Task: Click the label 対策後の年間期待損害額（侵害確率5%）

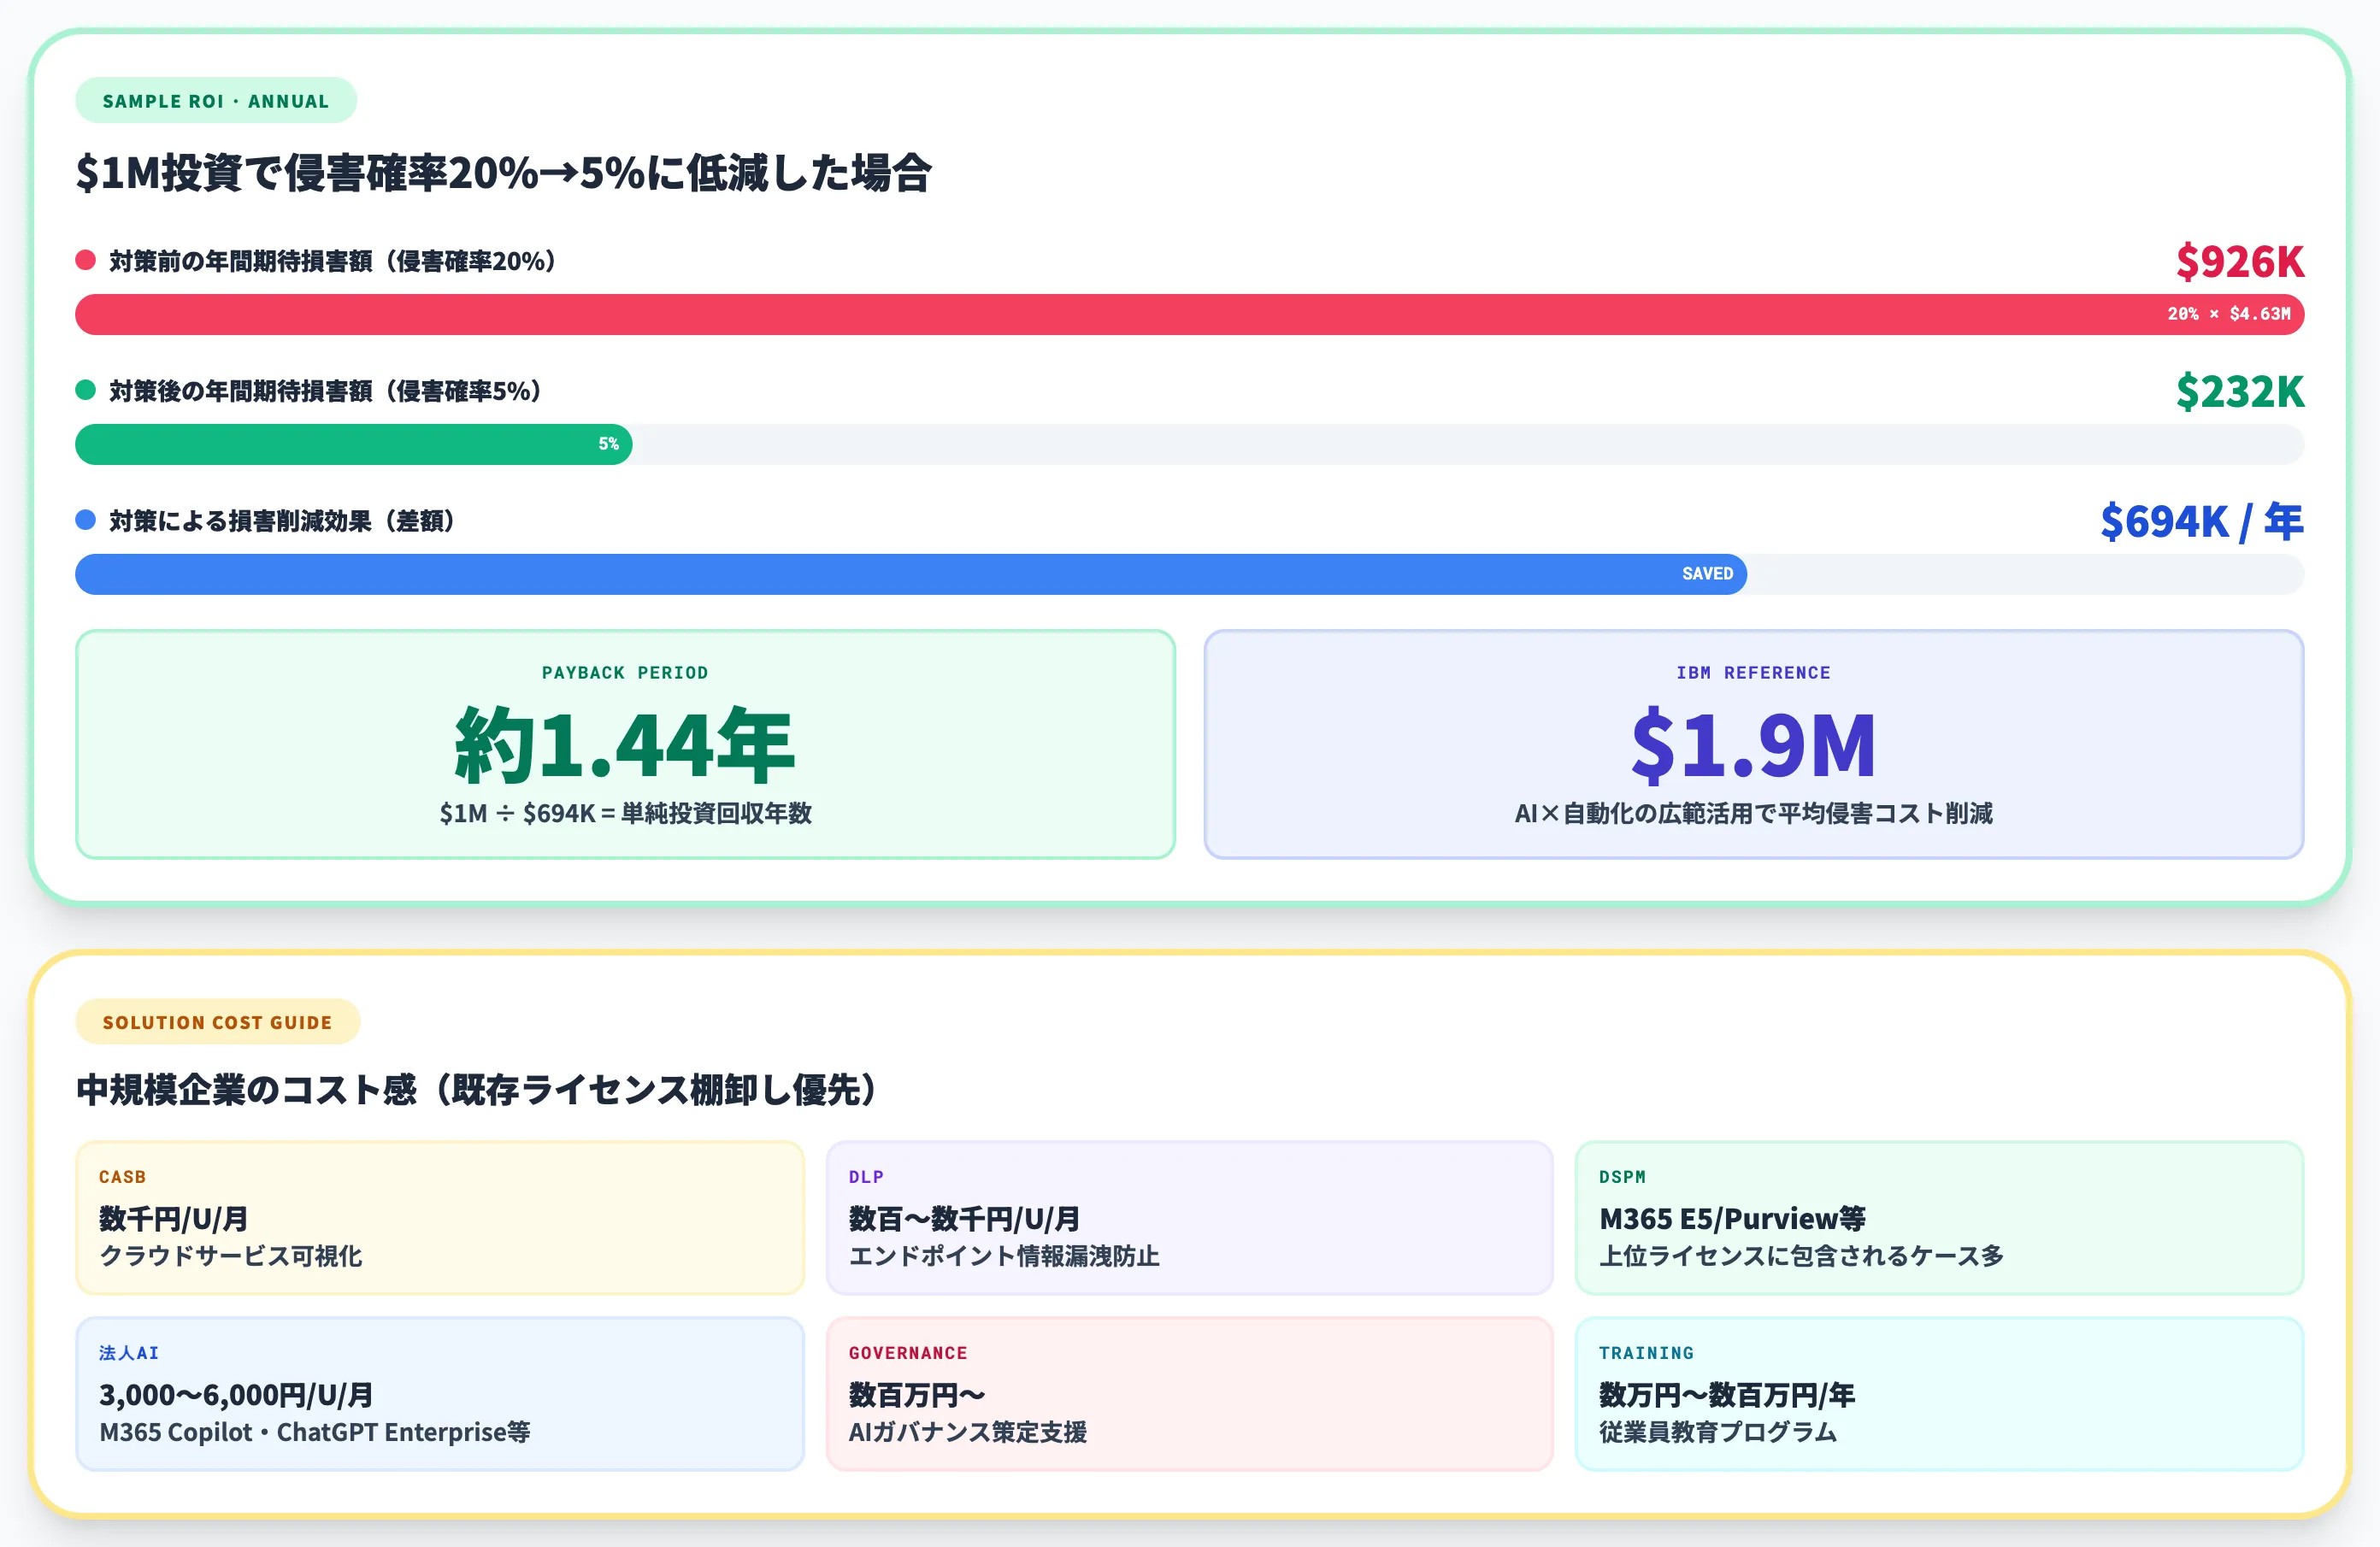Action: [x=326, y=391]
